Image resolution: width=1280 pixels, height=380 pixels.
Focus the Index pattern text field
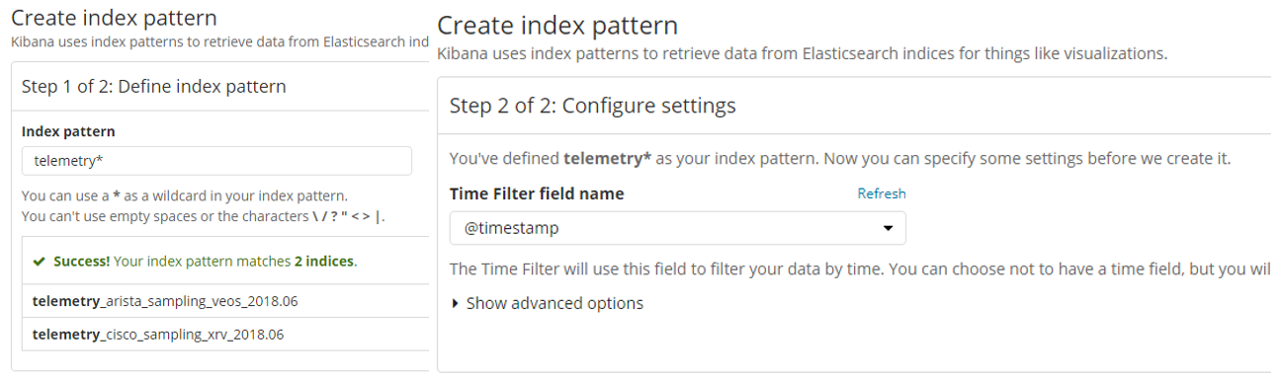pyautogui.click(x=216, y=161)
